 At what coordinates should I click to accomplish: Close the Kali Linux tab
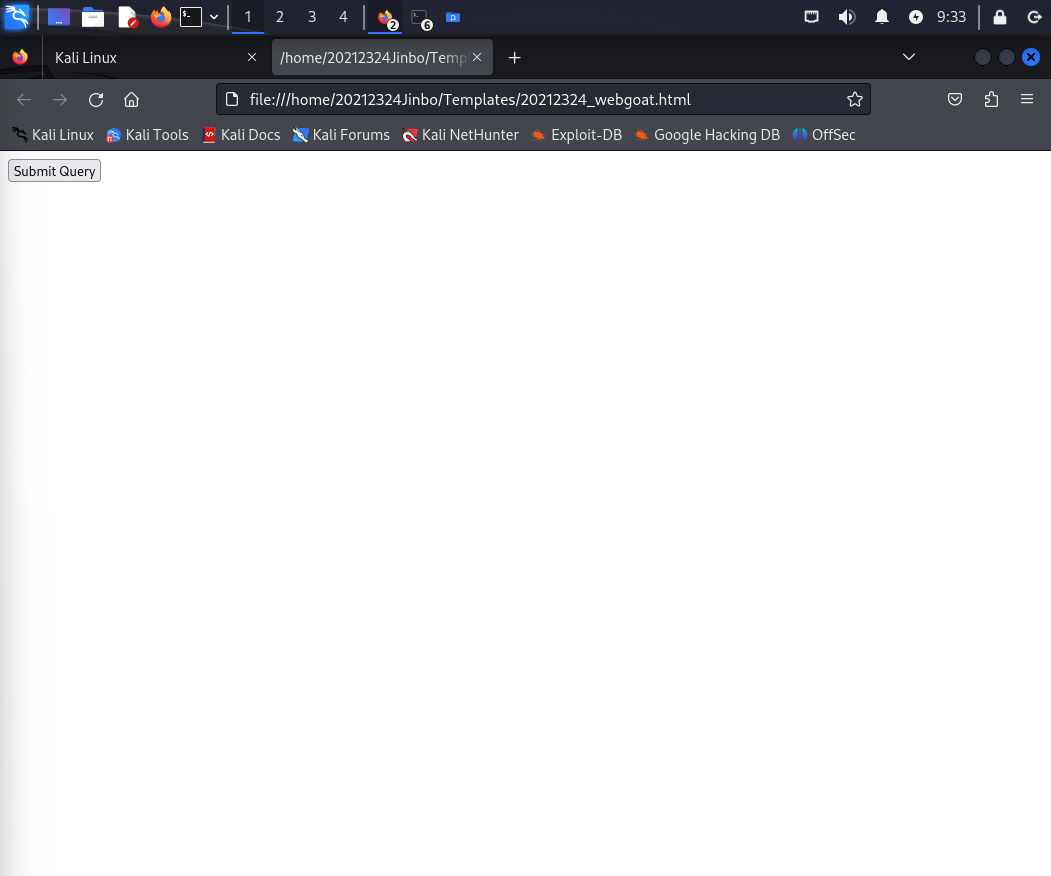(x=252, y=58)
